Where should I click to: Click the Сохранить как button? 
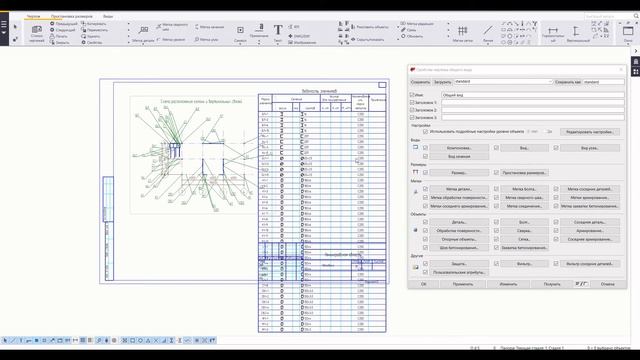[568, 82]
